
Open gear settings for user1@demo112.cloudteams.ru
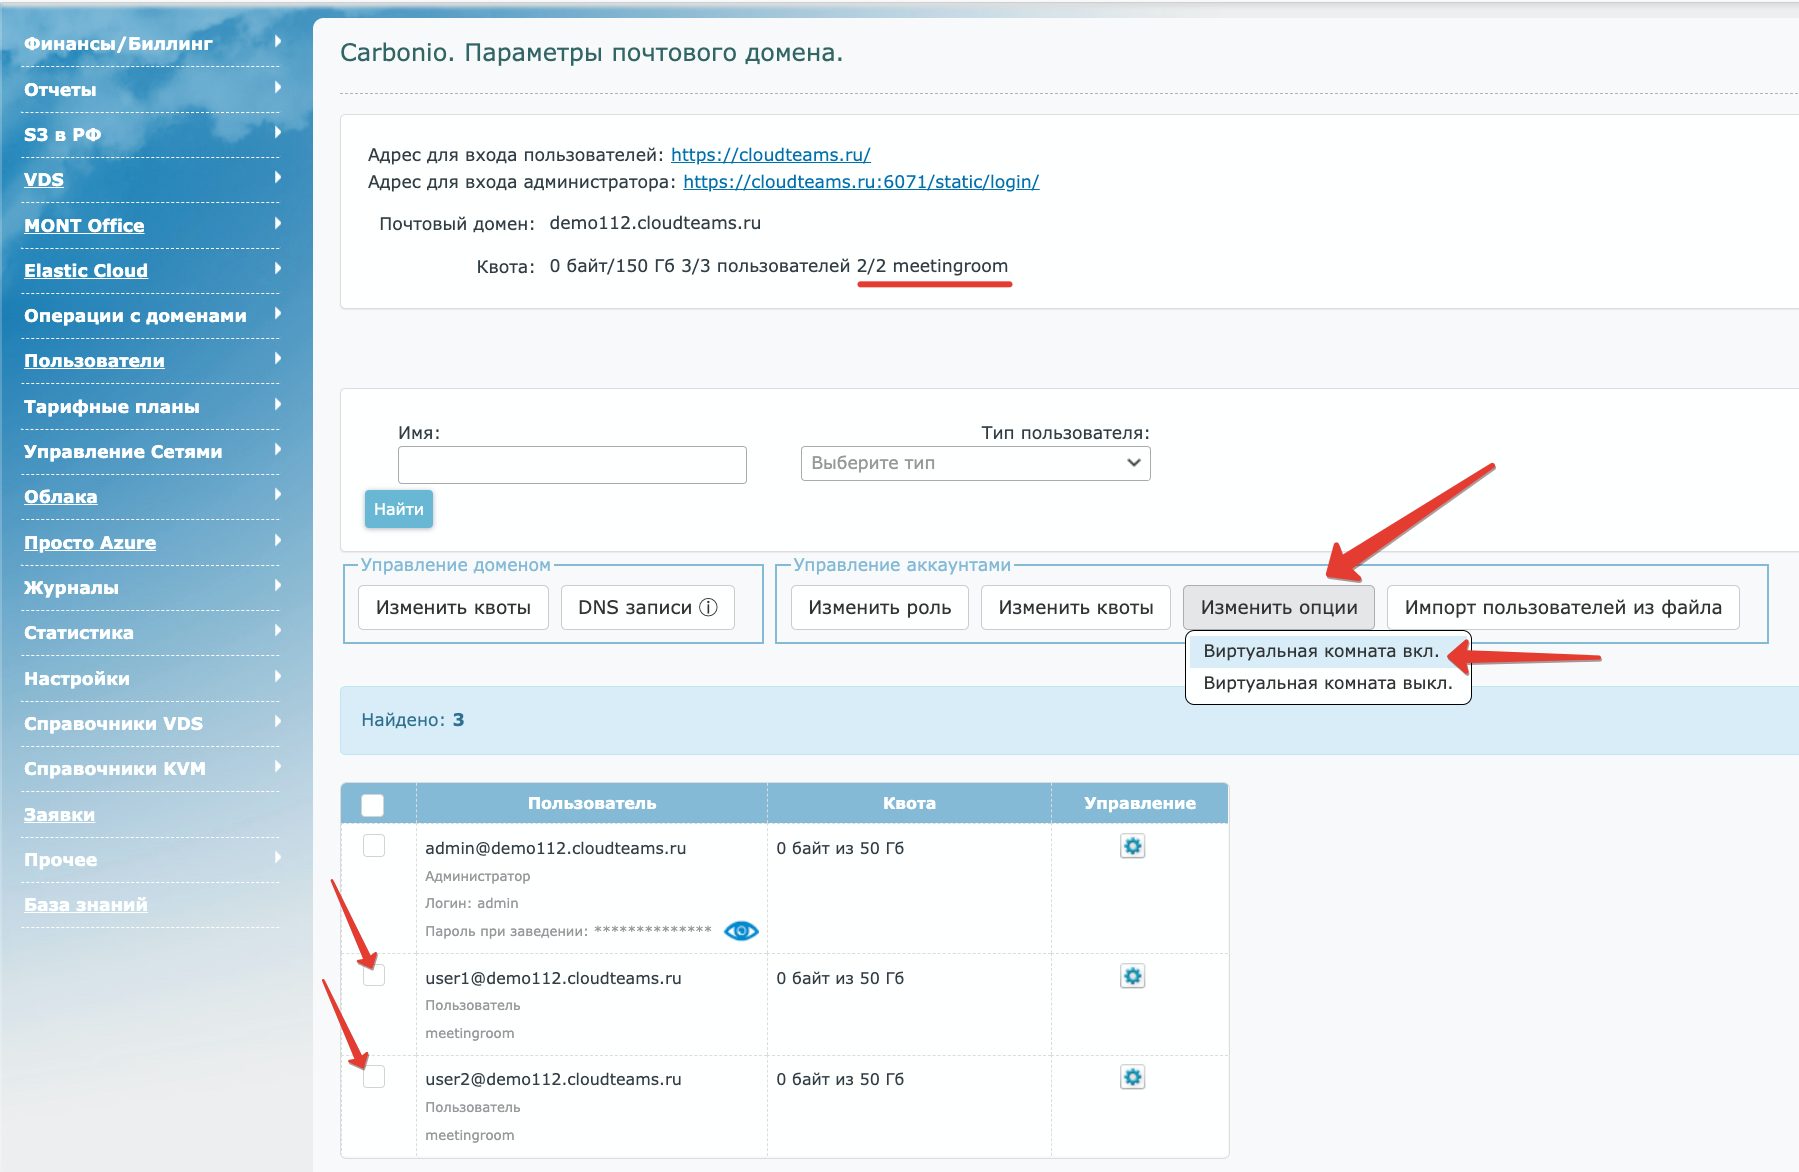(x=1132, y=977)
